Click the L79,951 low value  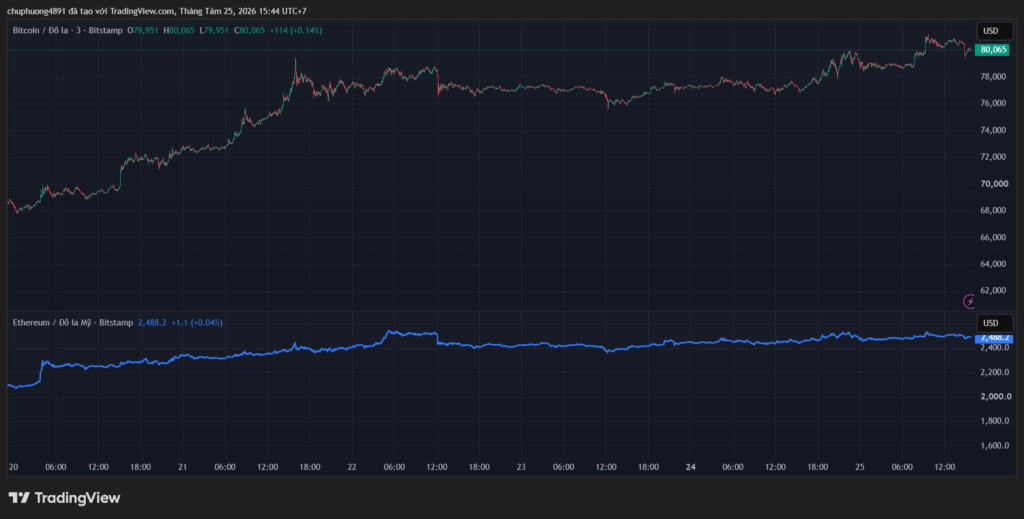point(214,30)
